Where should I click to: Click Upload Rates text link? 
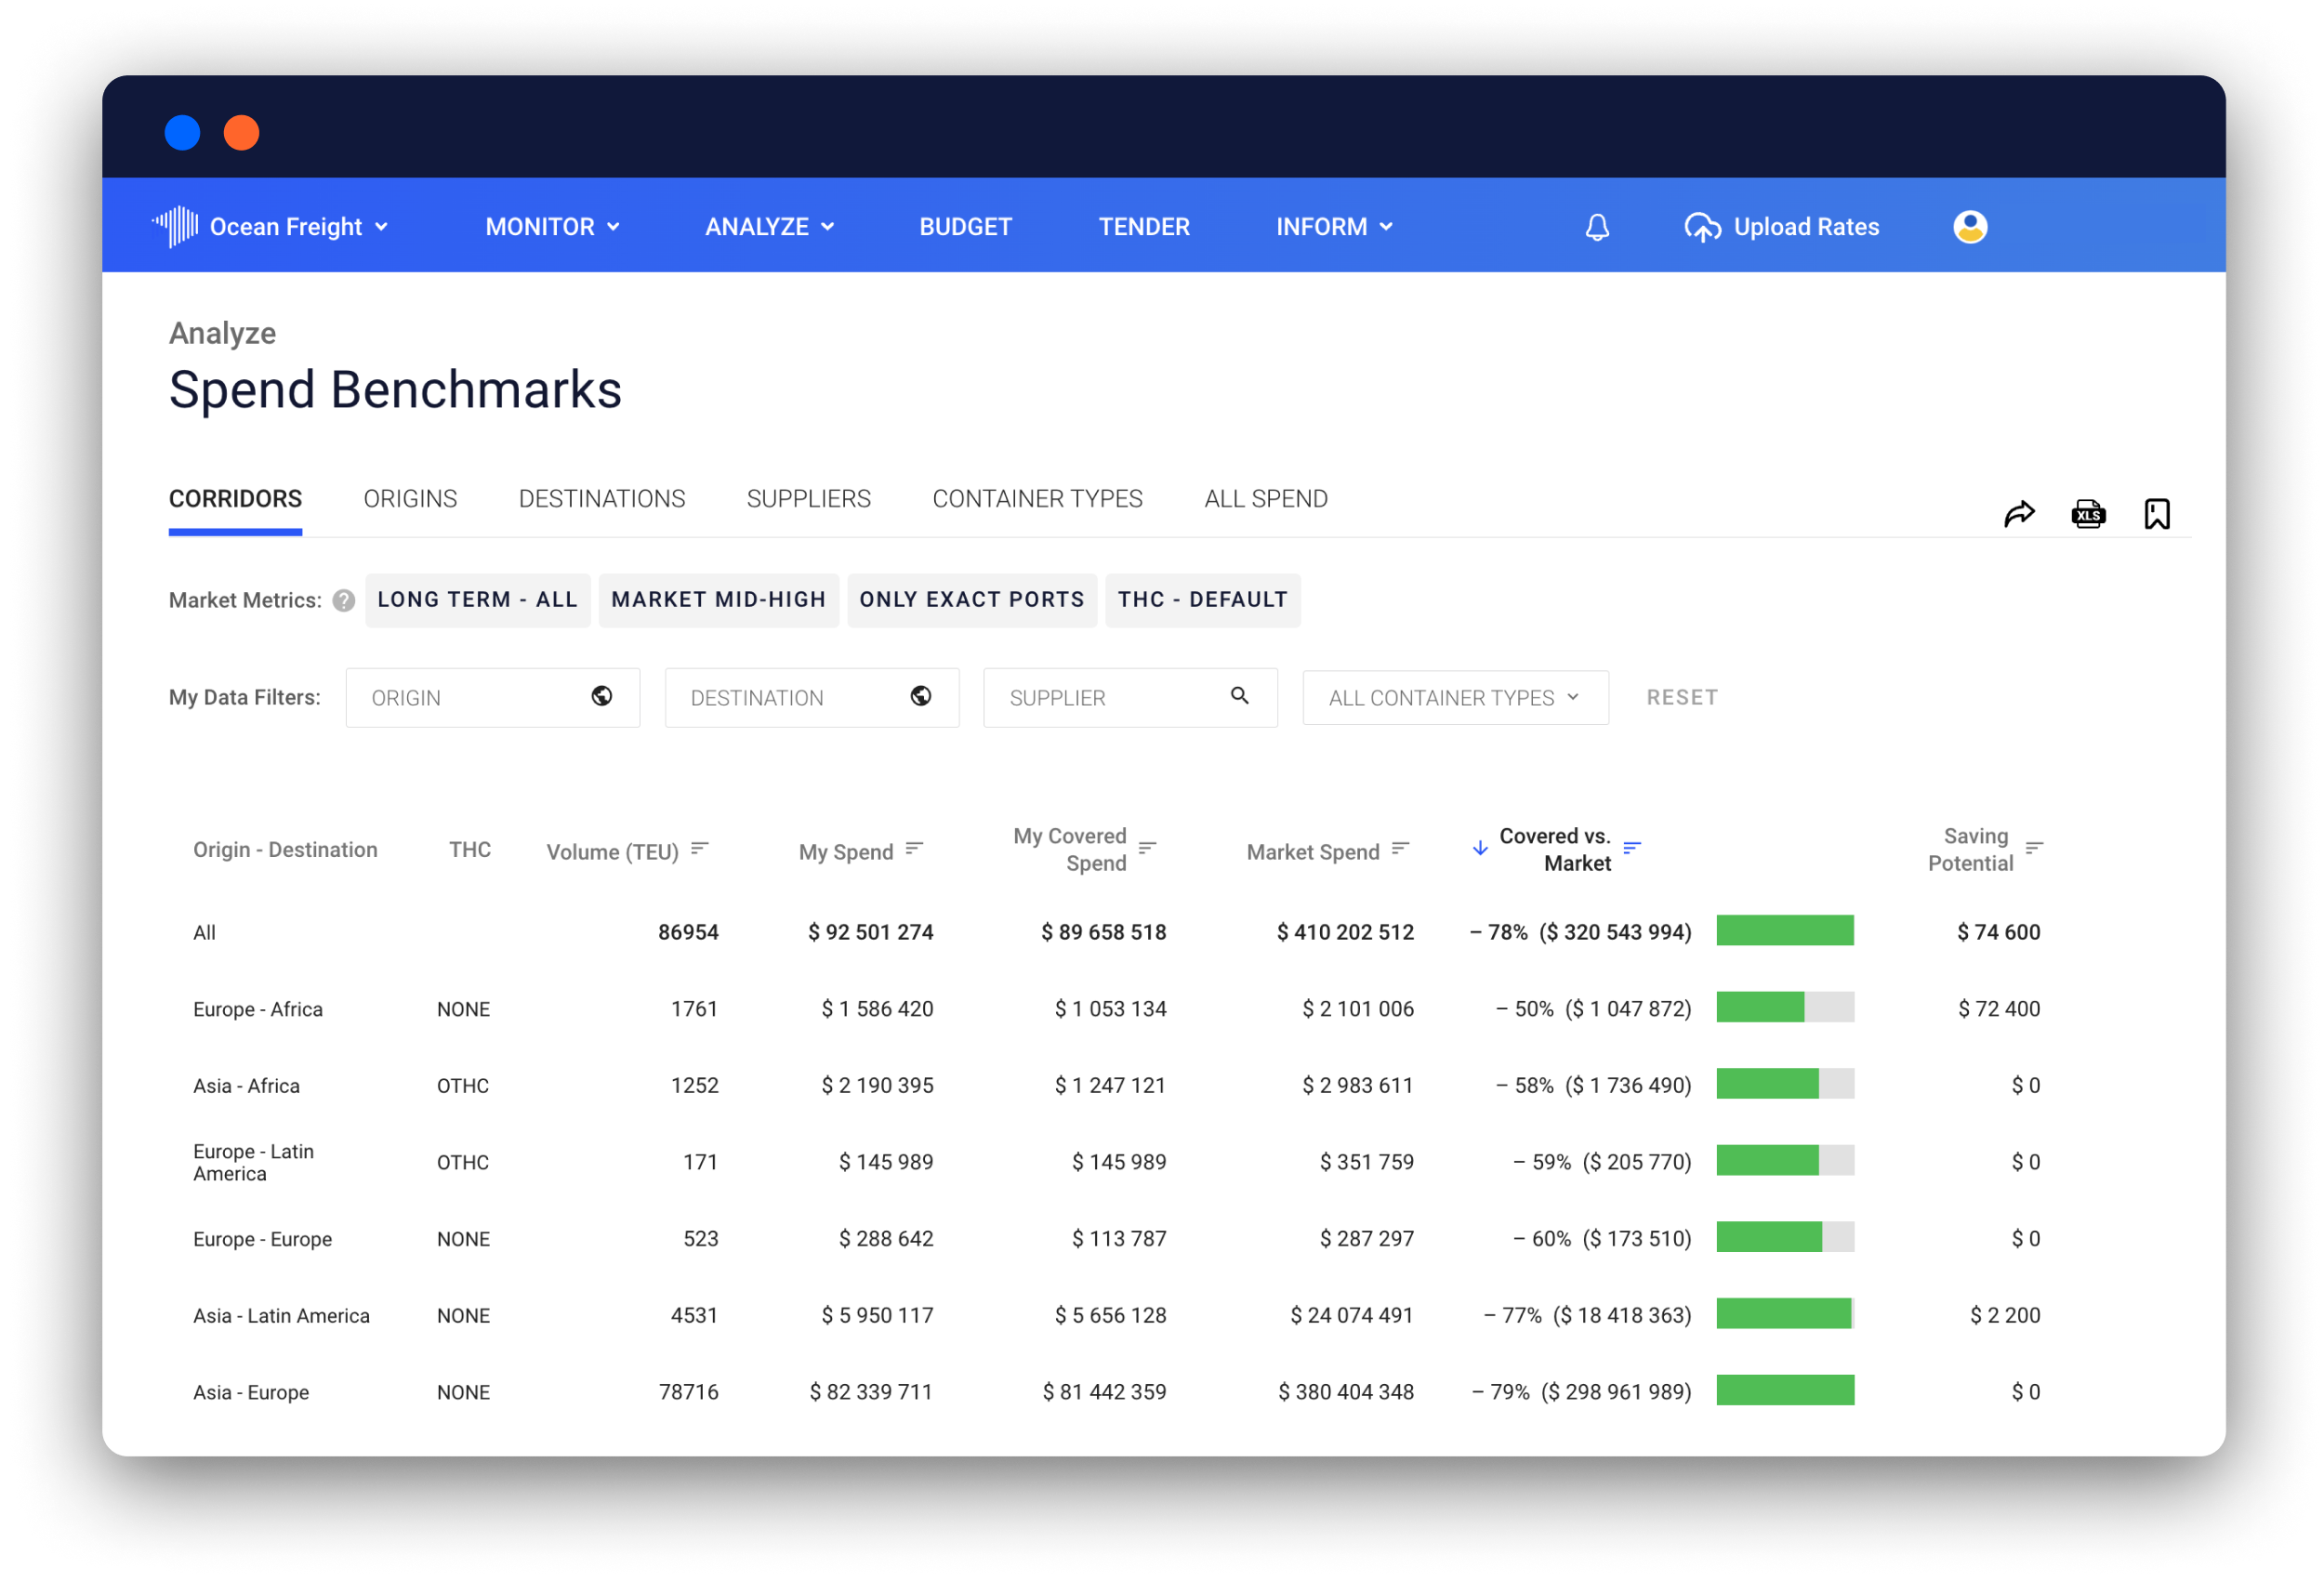pyautogui.click(x=1806, y=227)
